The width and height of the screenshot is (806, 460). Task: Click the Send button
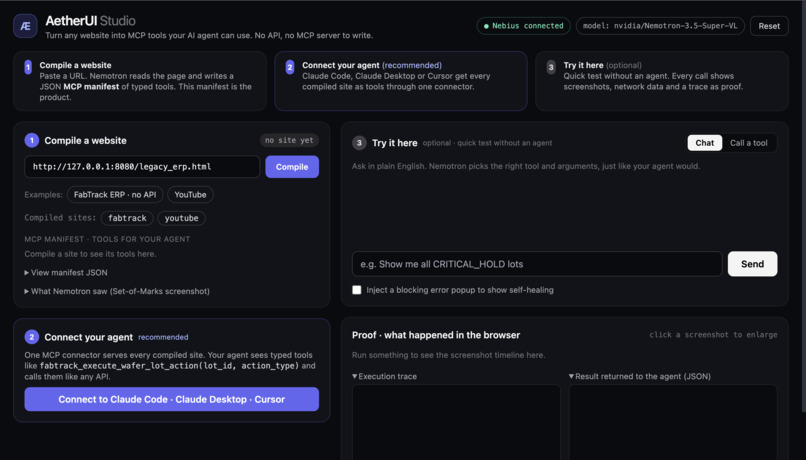click(753, 264)
